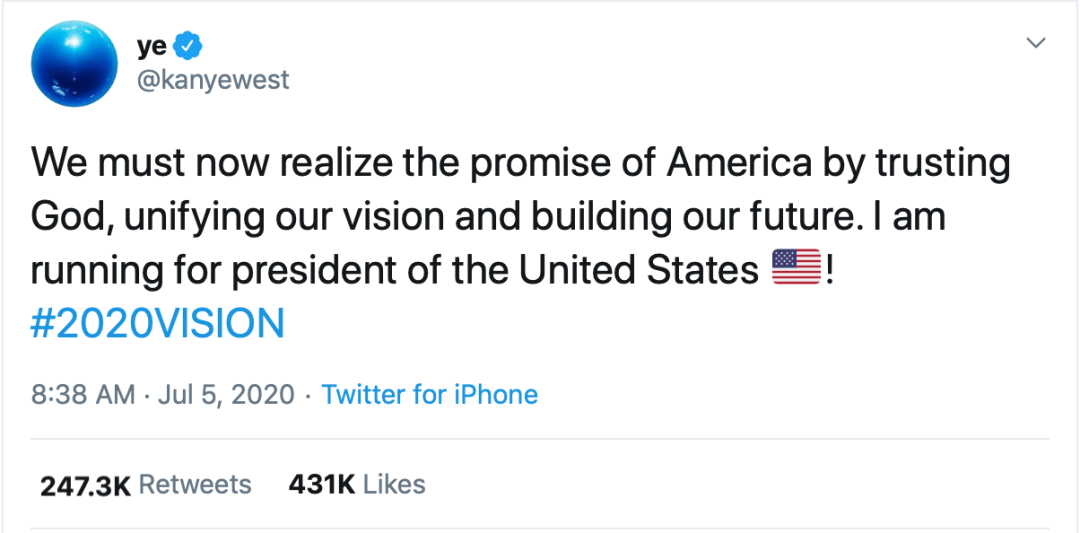Click the 8:38 AM timestamp
1080x533 pixels.
click(83, 395)
